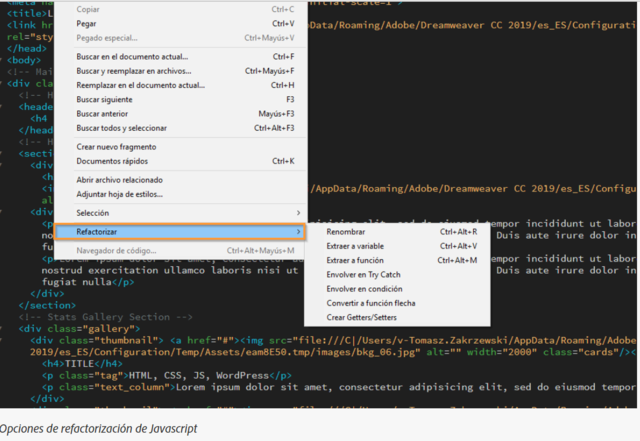
Task: Select Buscar todos y seleccionar
Action: pyautogui.click(x=181, y=128)
